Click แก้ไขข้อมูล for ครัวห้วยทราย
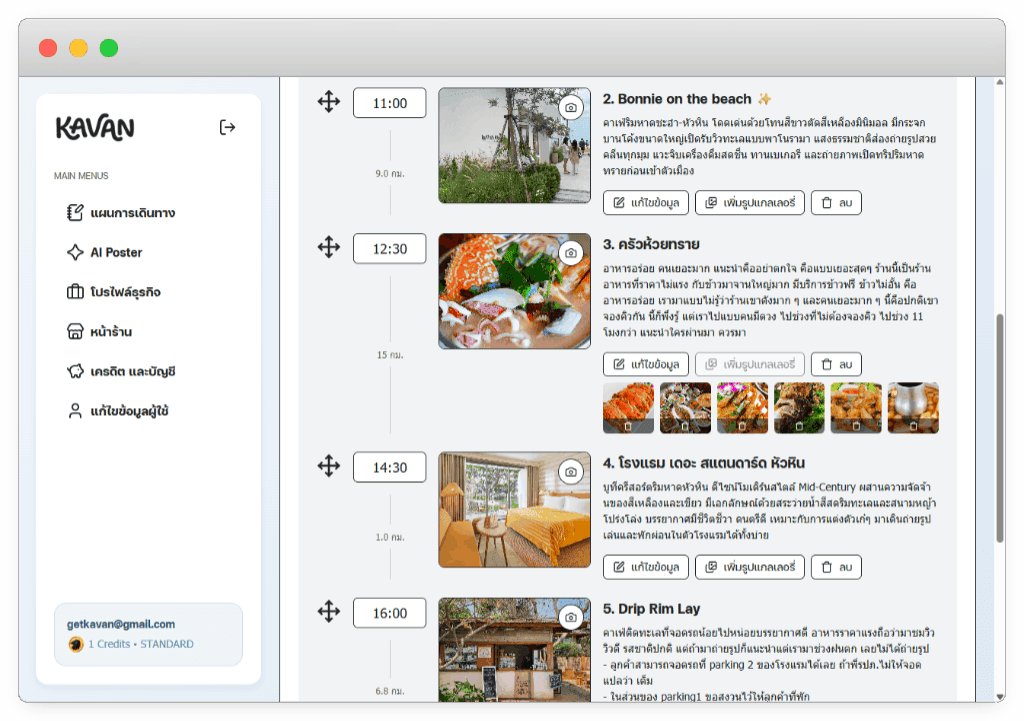1024x721 pixels. tap(646, 364)
